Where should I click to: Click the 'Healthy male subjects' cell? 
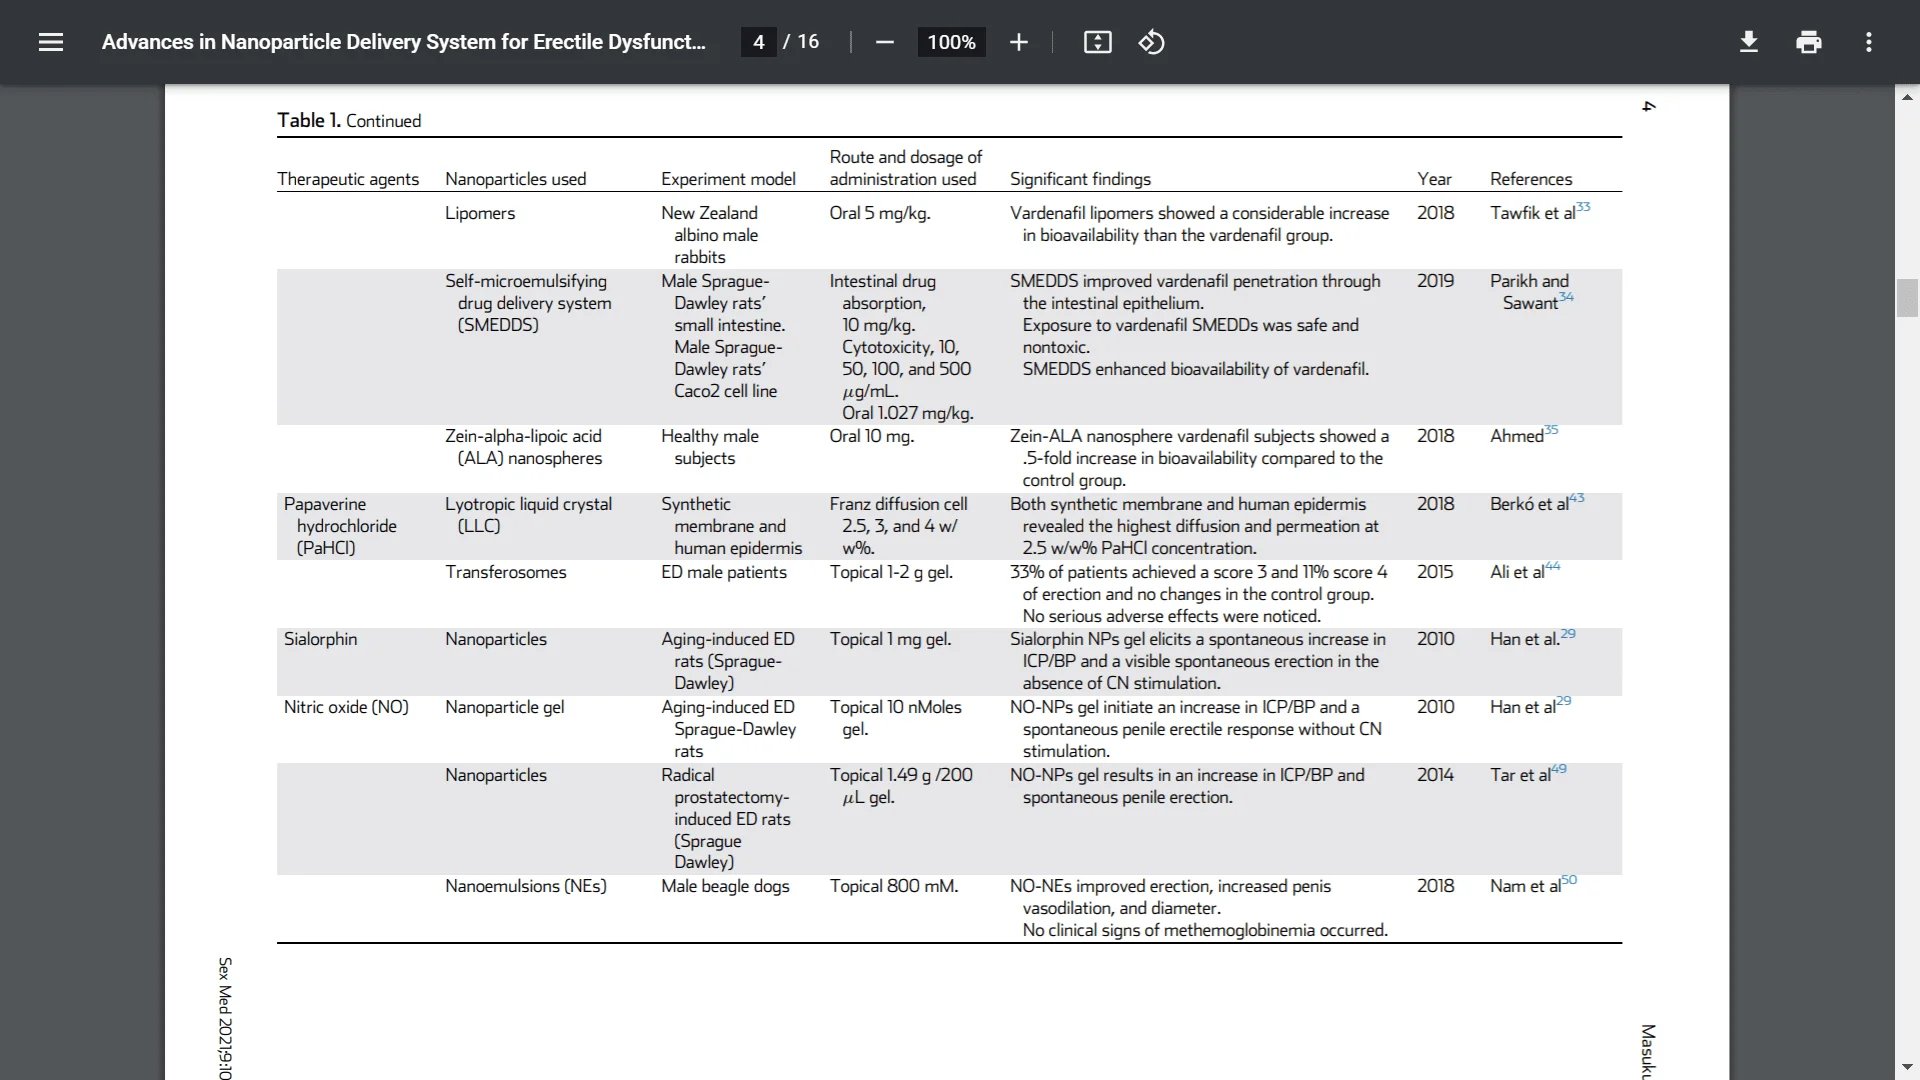point(710,447)
